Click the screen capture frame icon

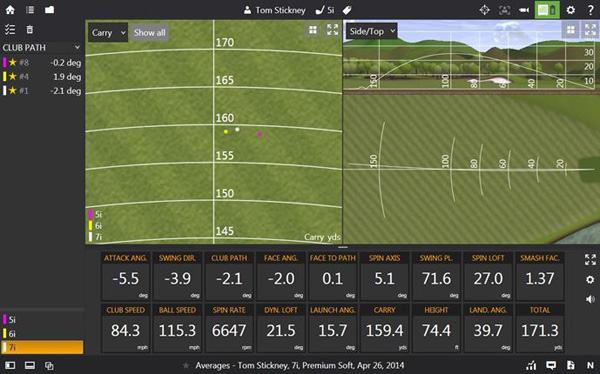(505, 10)
